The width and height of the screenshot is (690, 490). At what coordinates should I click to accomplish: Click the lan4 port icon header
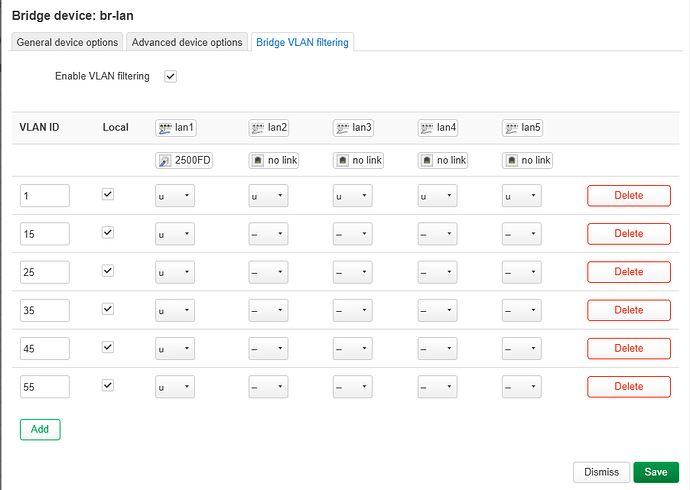click(438, 128)
